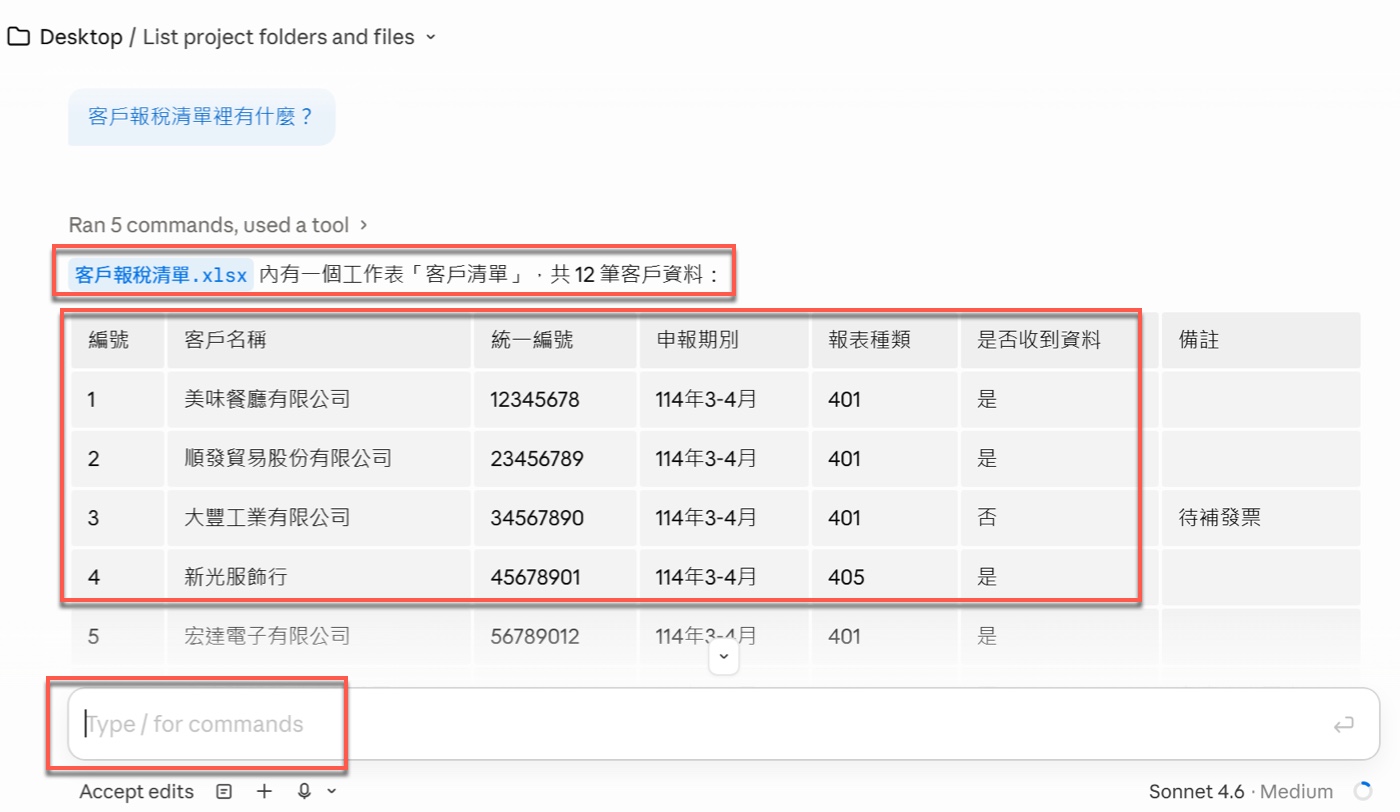Click the 'List project folders and files' title
1400x812 pixels.
pos(277,36)
